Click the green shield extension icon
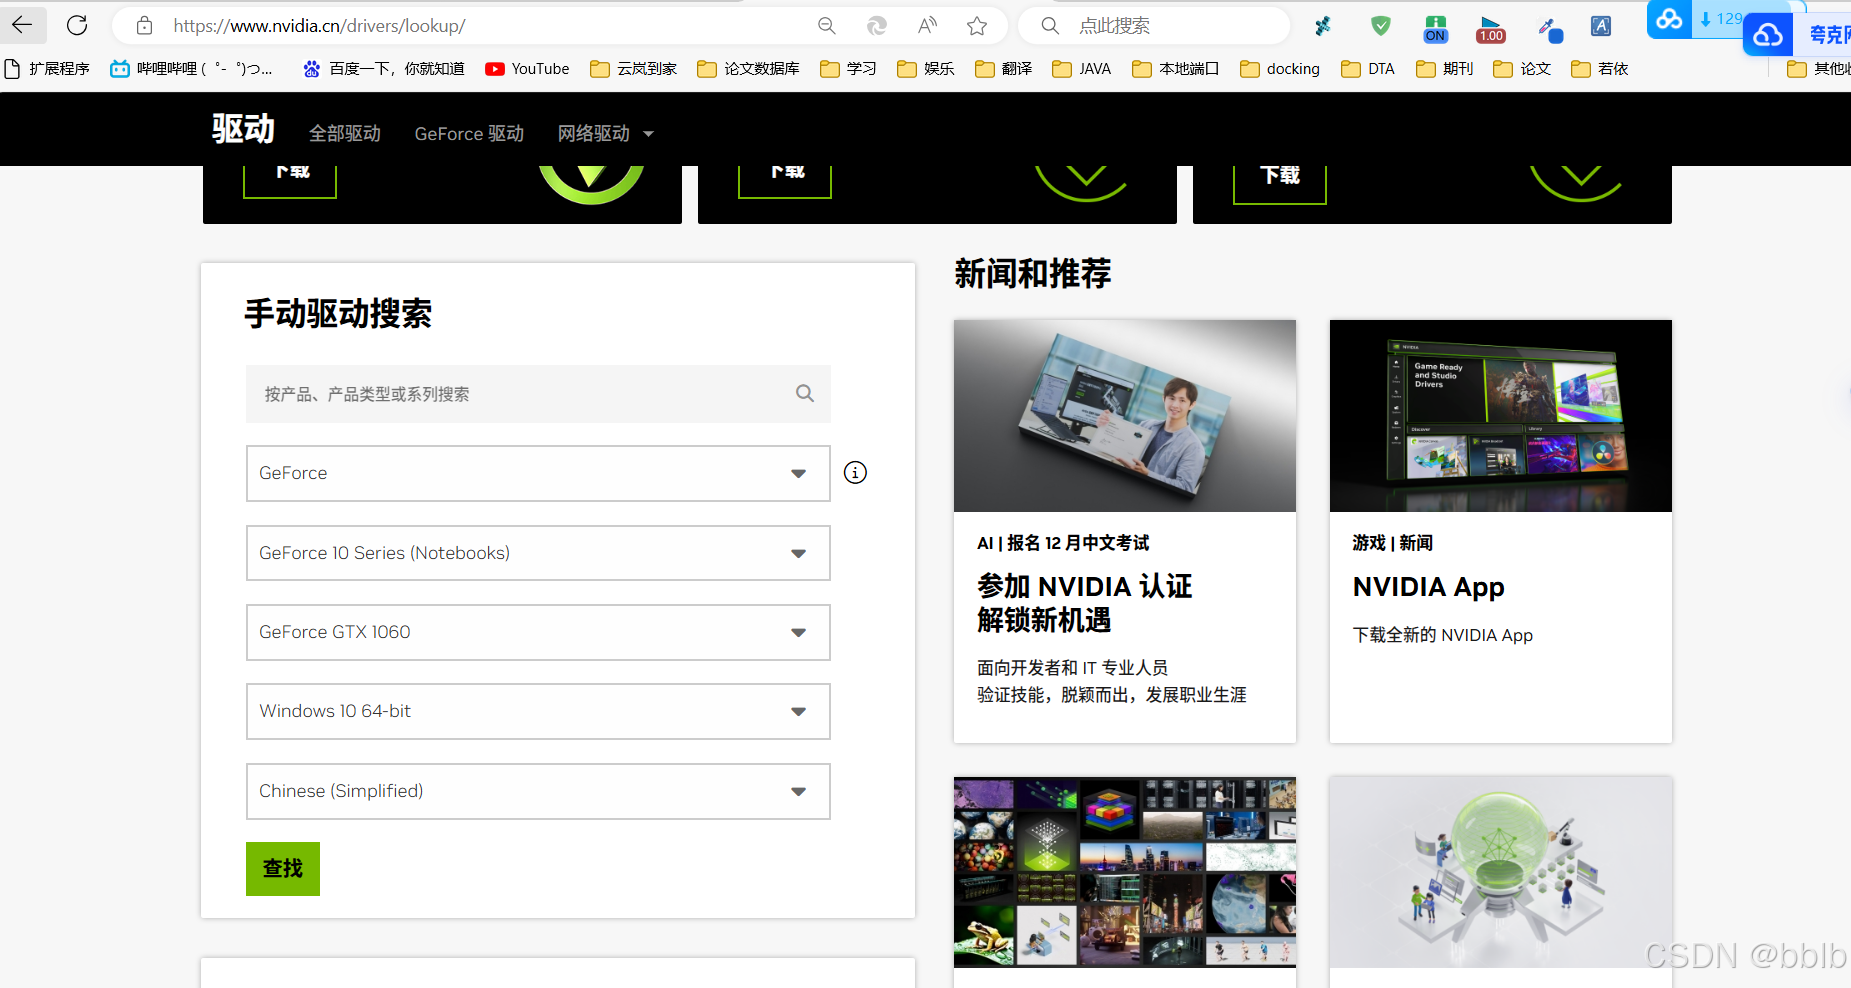Viewport: 1851px width, 988px height. click(1381, 26)
